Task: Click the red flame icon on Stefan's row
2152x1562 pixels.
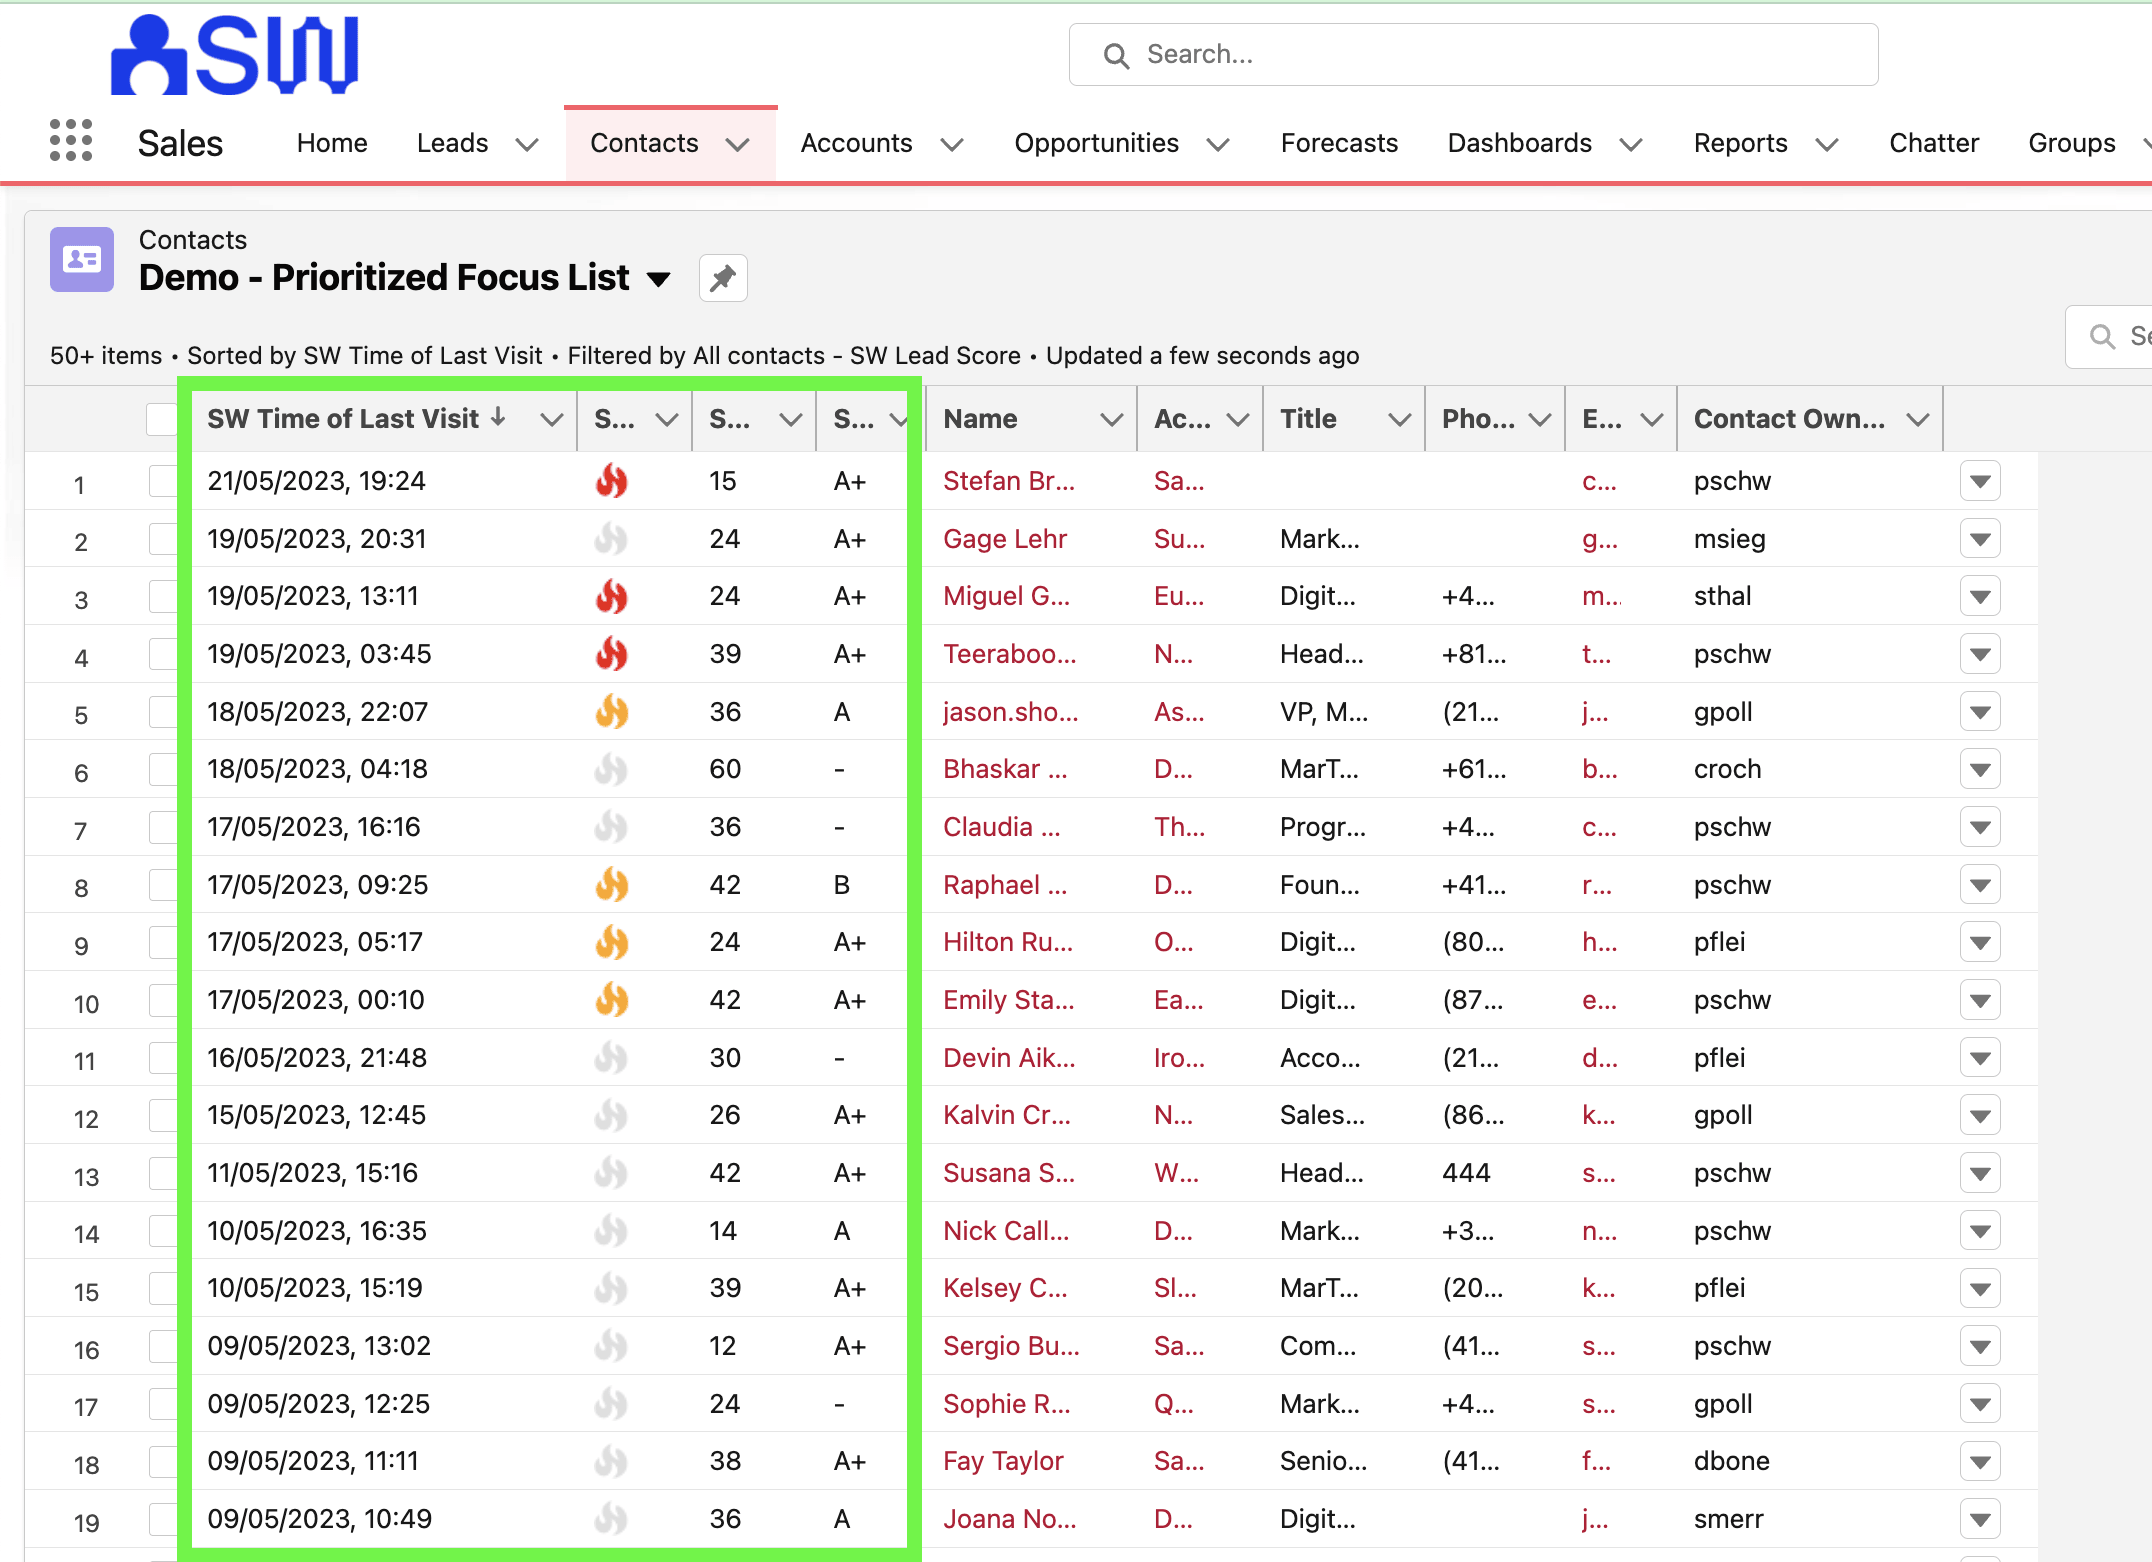Action: click(x=612, y=481)
